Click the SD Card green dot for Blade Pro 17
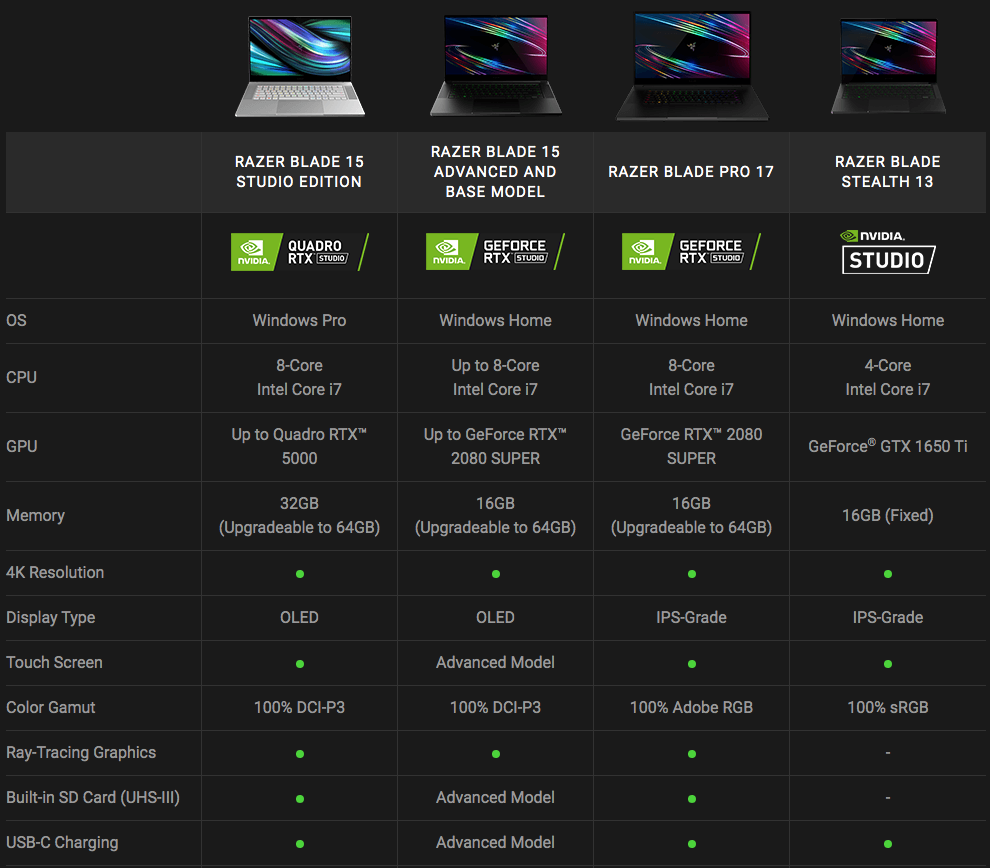 coord(692,799)
